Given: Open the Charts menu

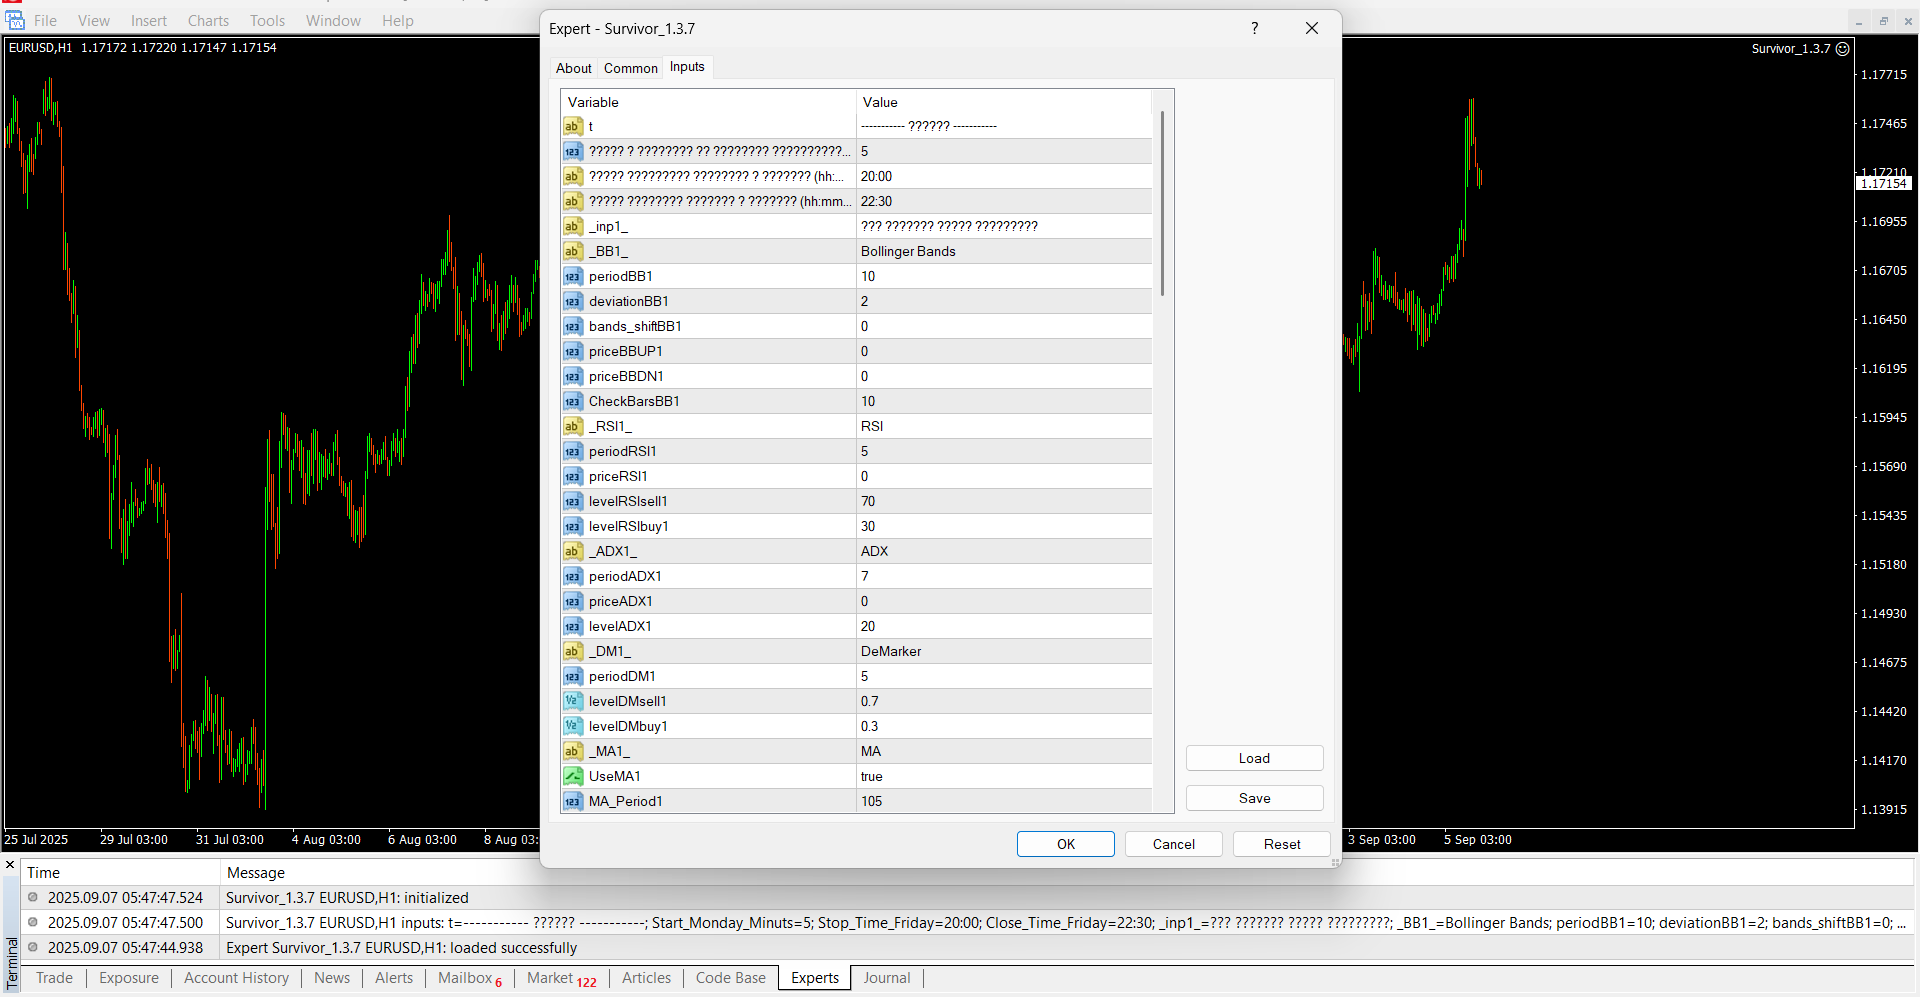Looking at the screenshot, I should click(208, 21).
